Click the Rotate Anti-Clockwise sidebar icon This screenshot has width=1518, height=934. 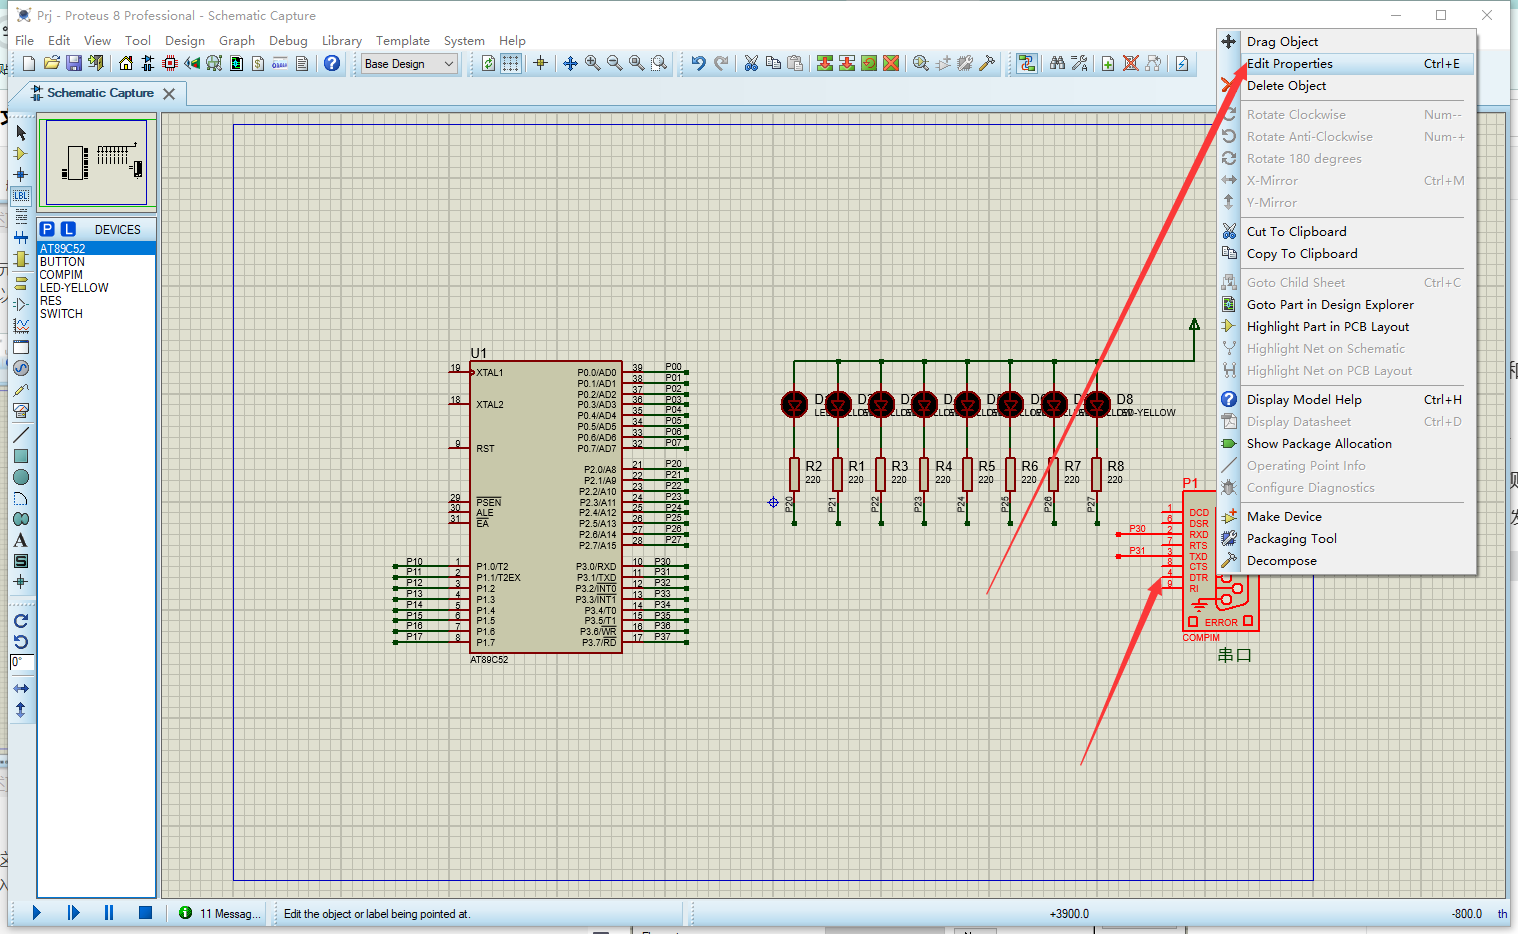point(21,642)
